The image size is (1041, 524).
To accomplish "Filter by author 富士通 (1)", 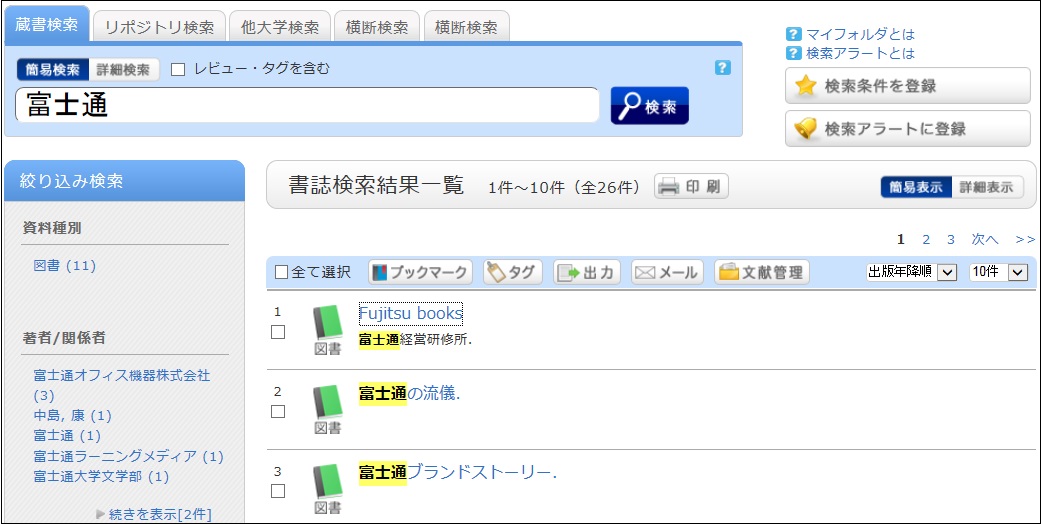I will (x=67, y=436).
